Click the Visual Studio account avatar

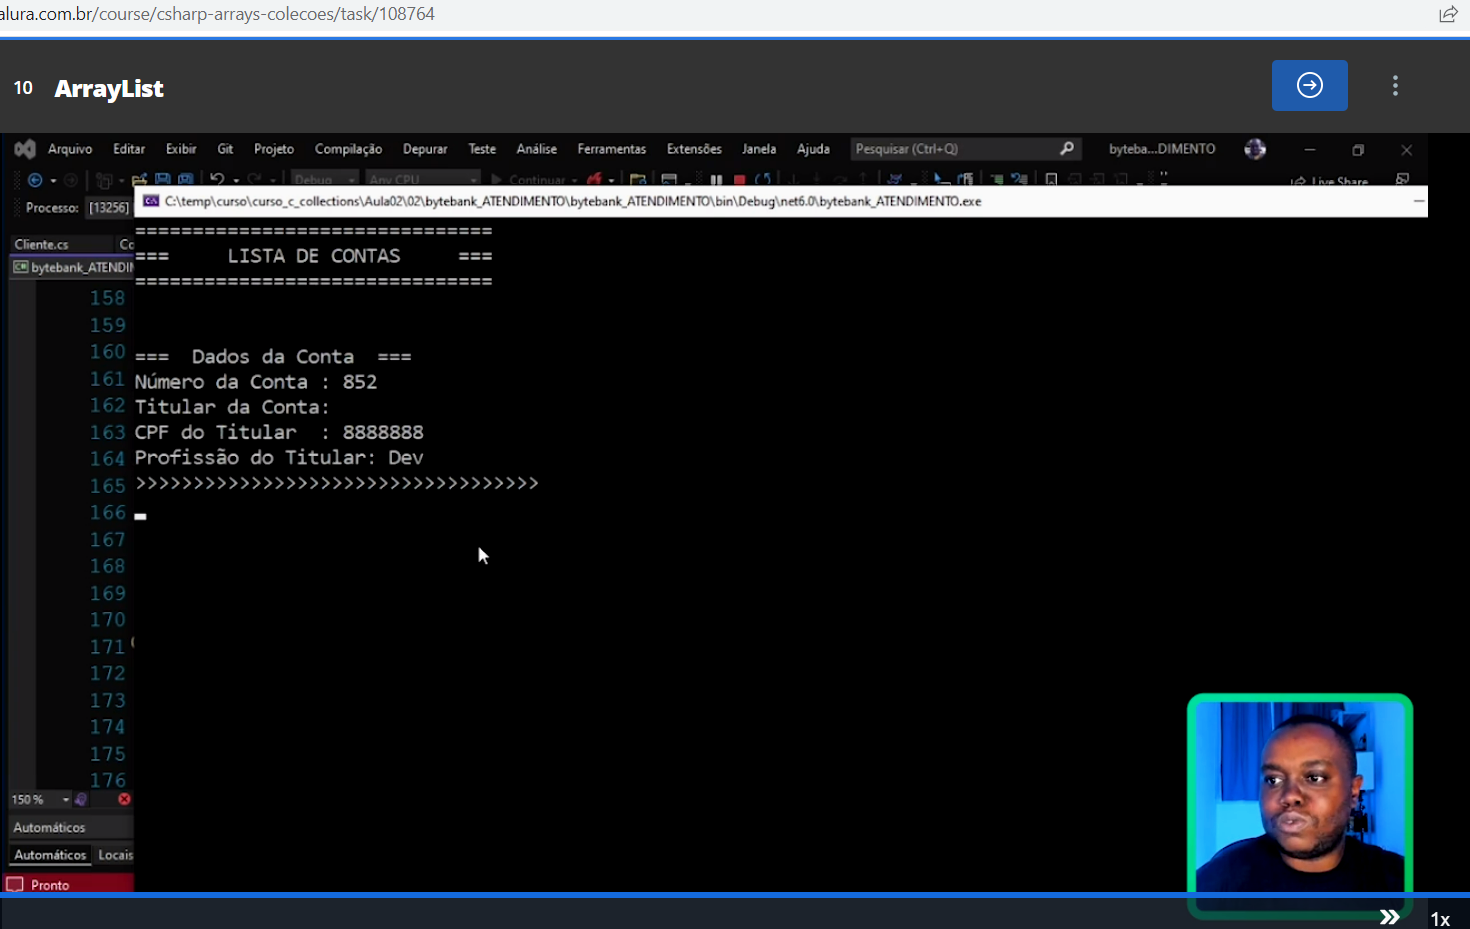(1255, 149)
